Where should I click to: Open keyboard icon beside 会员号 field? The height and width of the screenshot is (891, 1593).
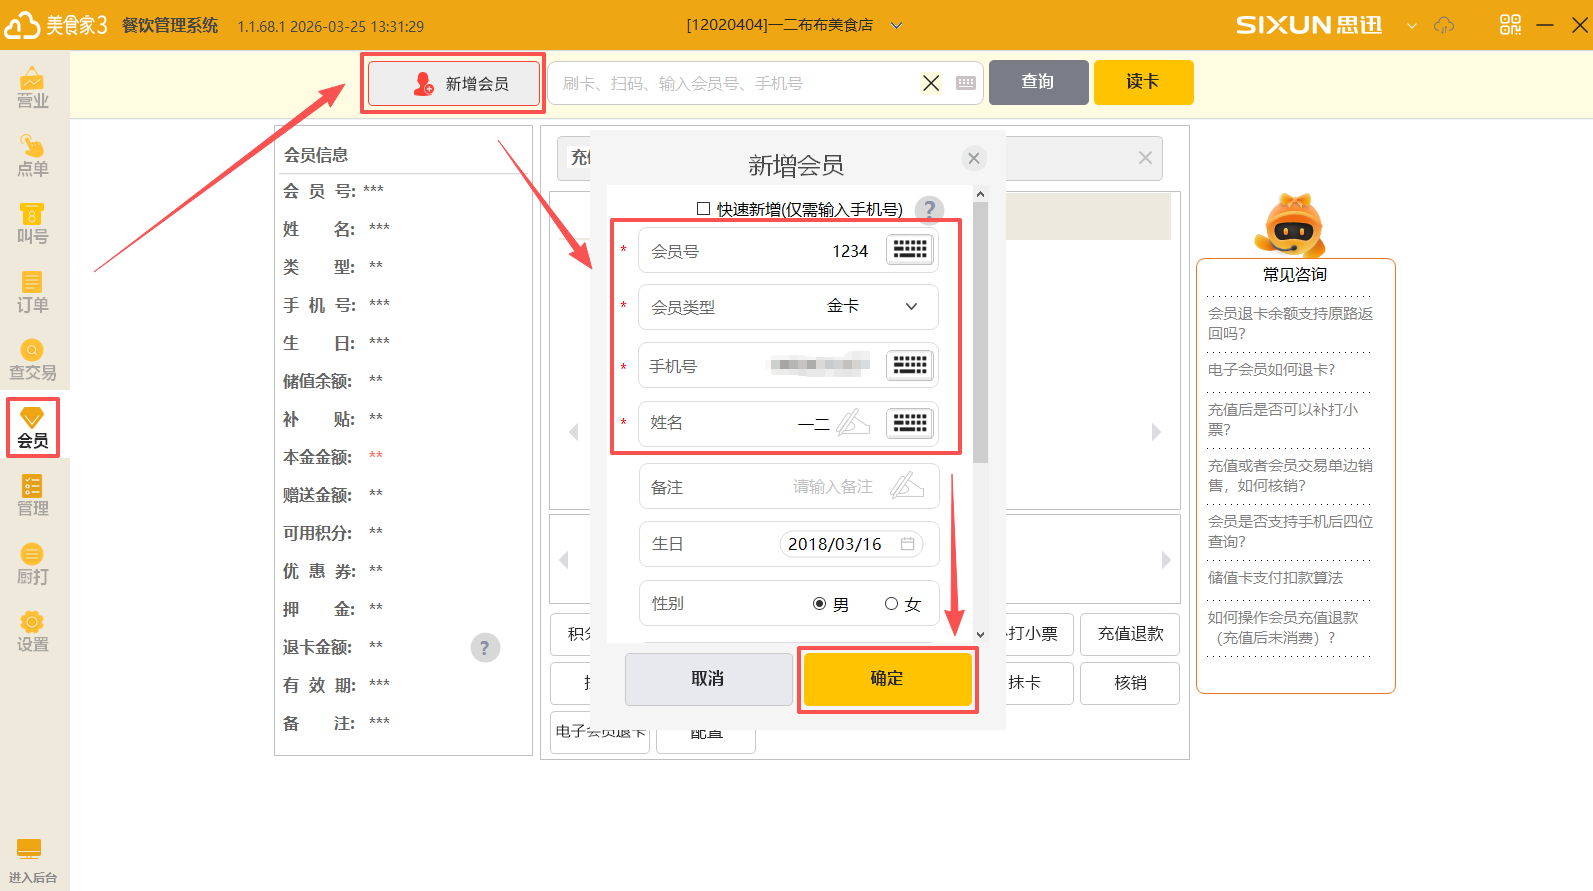coord(910,250)
